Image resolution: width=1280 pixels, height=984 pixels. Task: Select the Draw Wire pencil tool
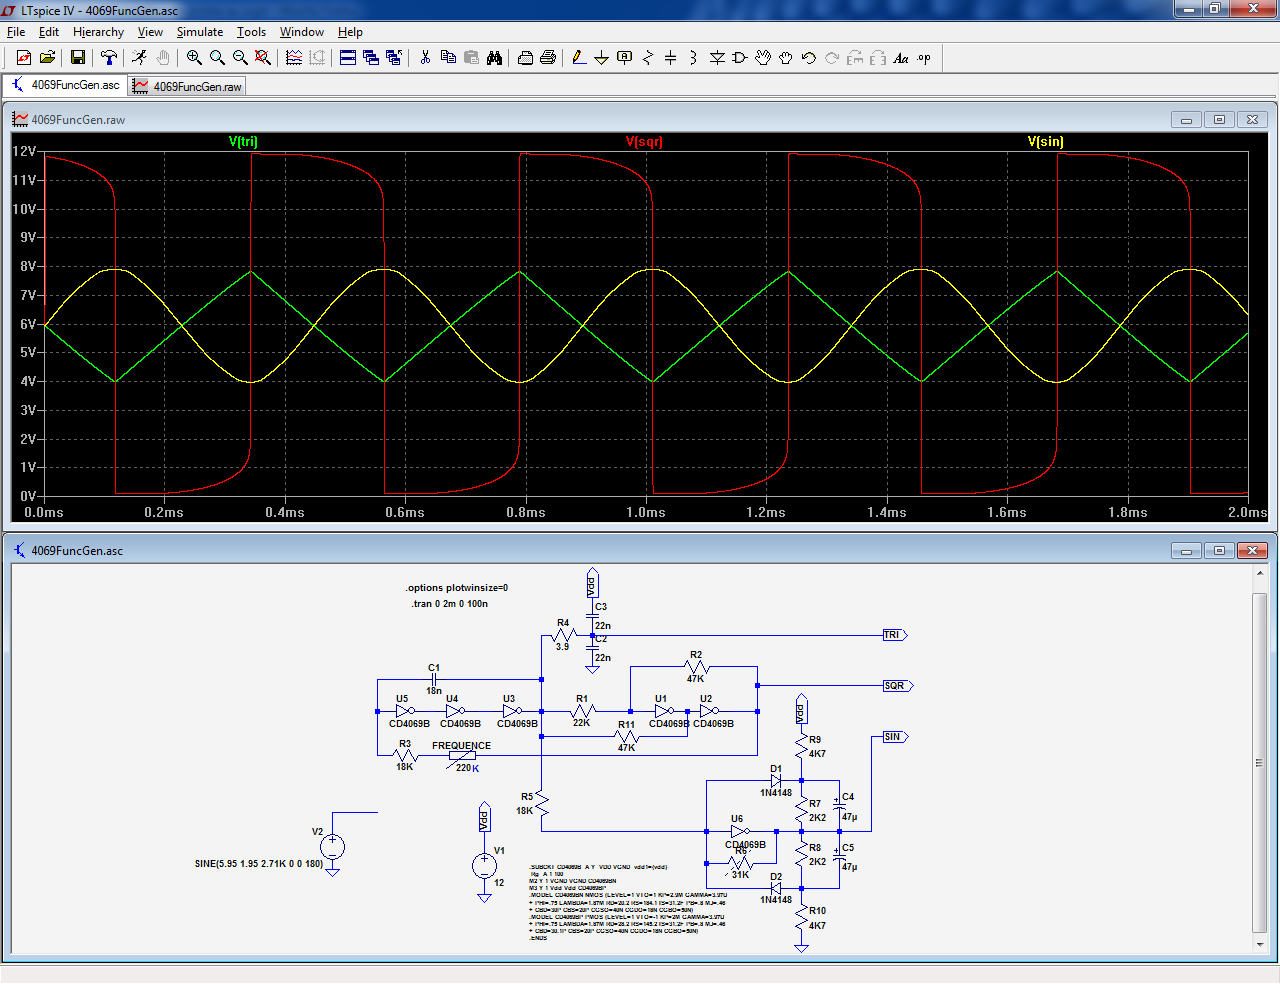pos(579,58)
